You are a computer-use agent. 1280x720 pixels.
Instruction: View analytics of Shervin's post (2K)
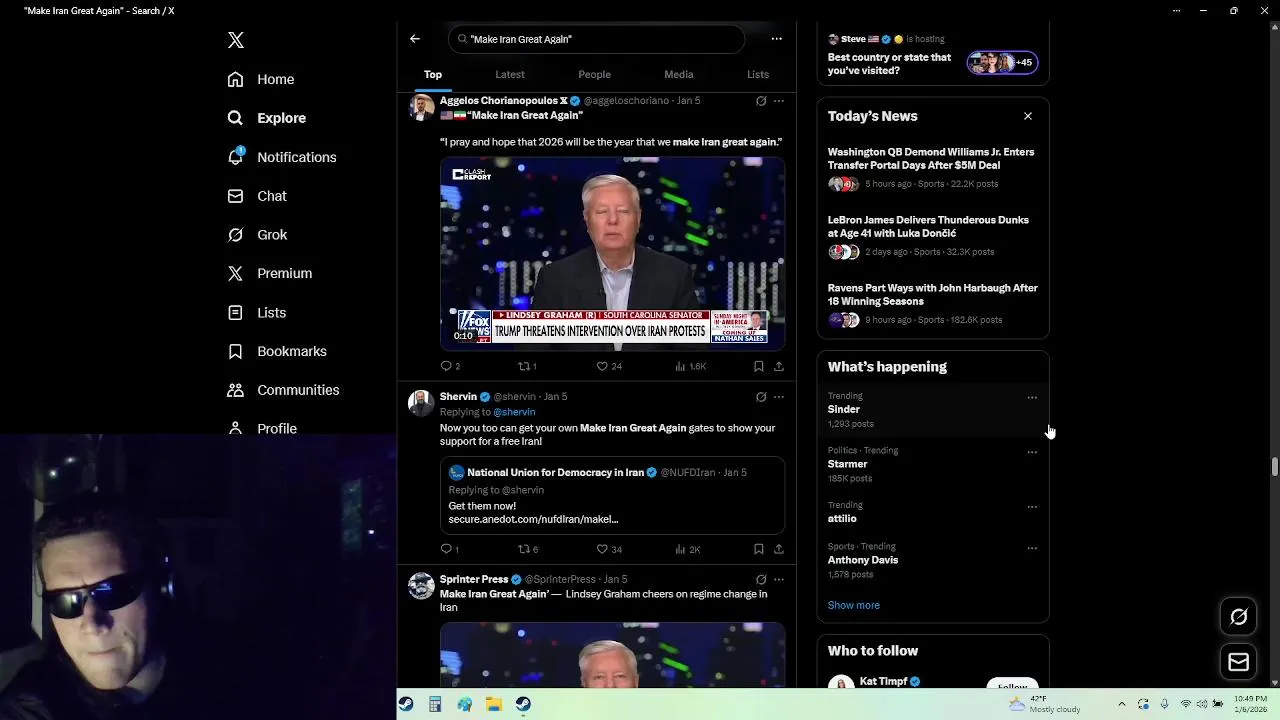(688, 549)
